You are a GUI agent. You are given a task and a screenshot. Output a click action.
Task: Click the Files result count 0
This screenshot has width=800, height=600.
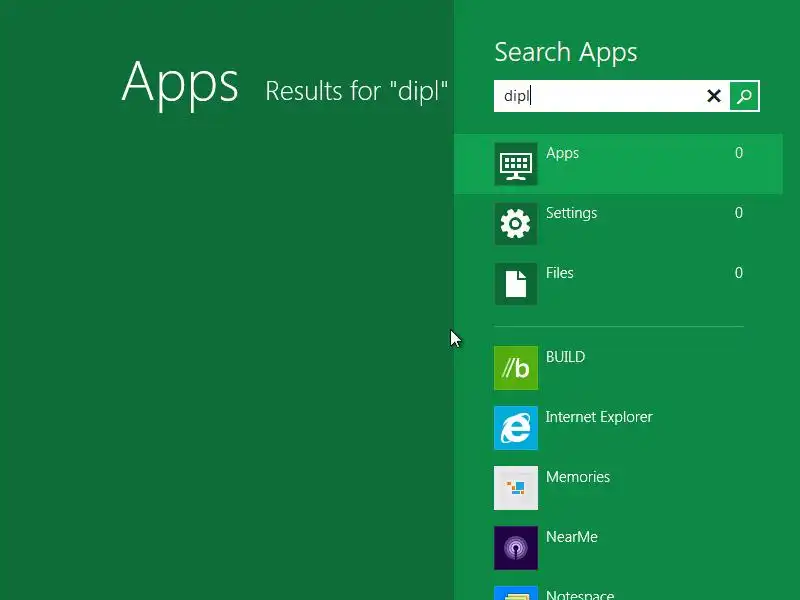coord(739,273)
